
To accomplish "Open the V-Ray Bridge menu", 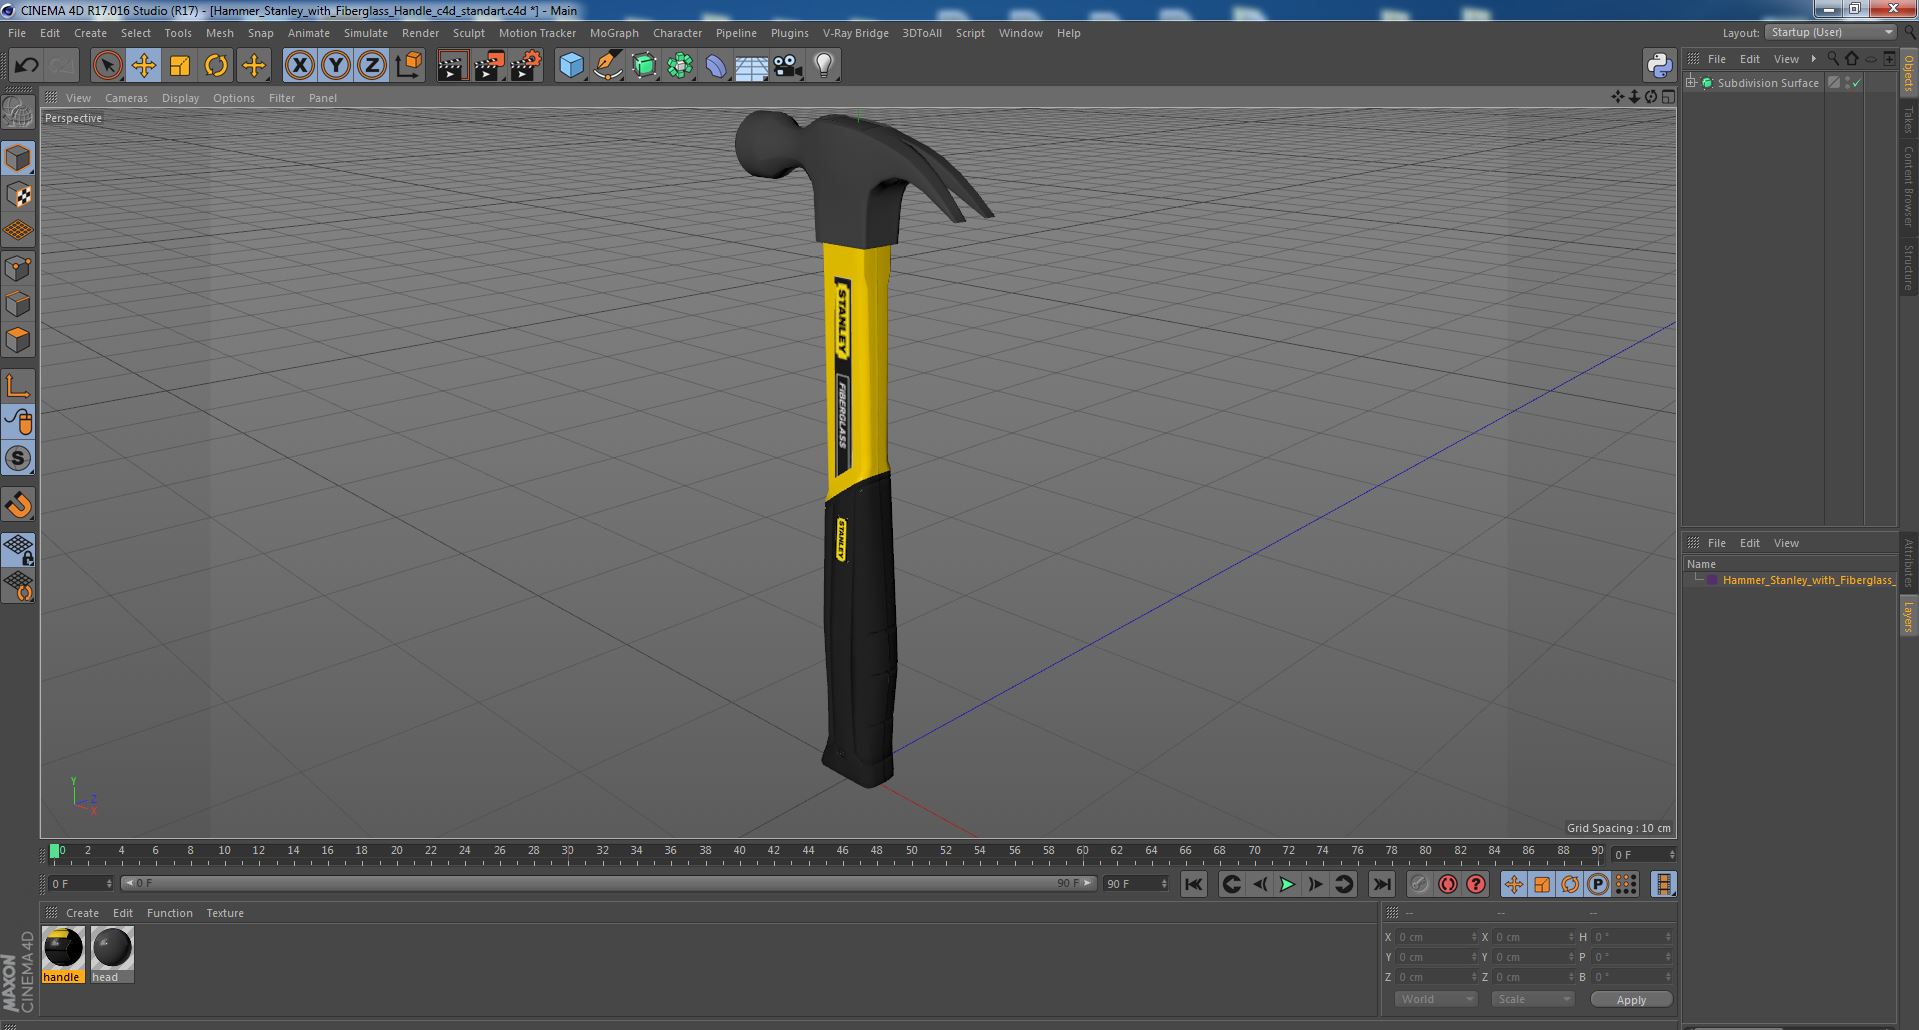I will 855,33.
